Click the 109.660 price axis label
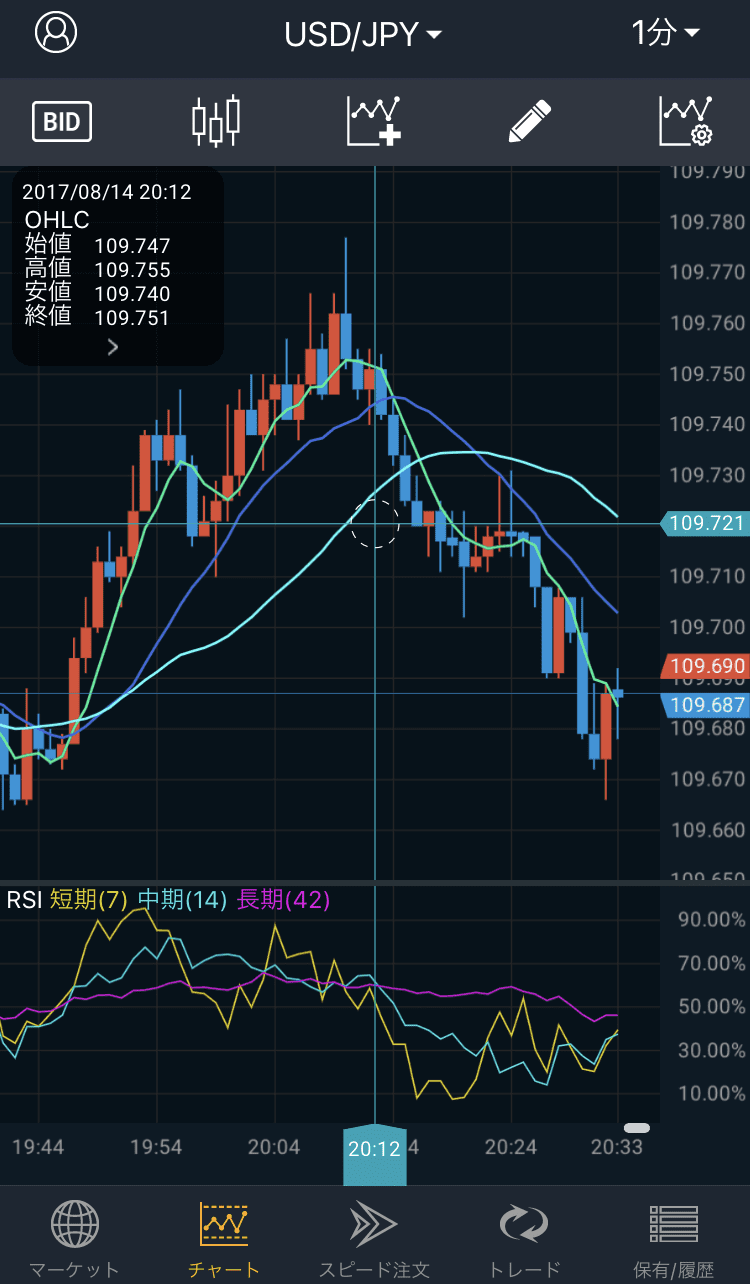The image size is (750, 1284). point(707,830)
